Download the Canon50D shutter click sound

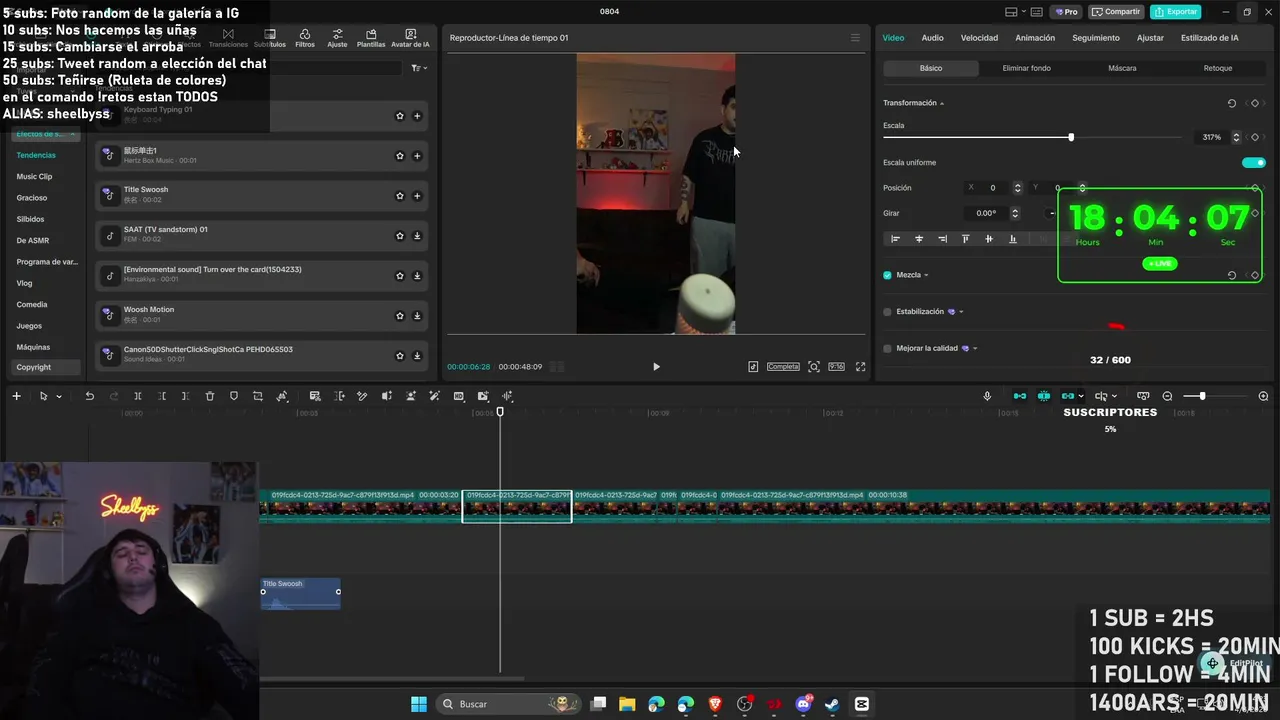pyautogui.click(x=417, y=356)
